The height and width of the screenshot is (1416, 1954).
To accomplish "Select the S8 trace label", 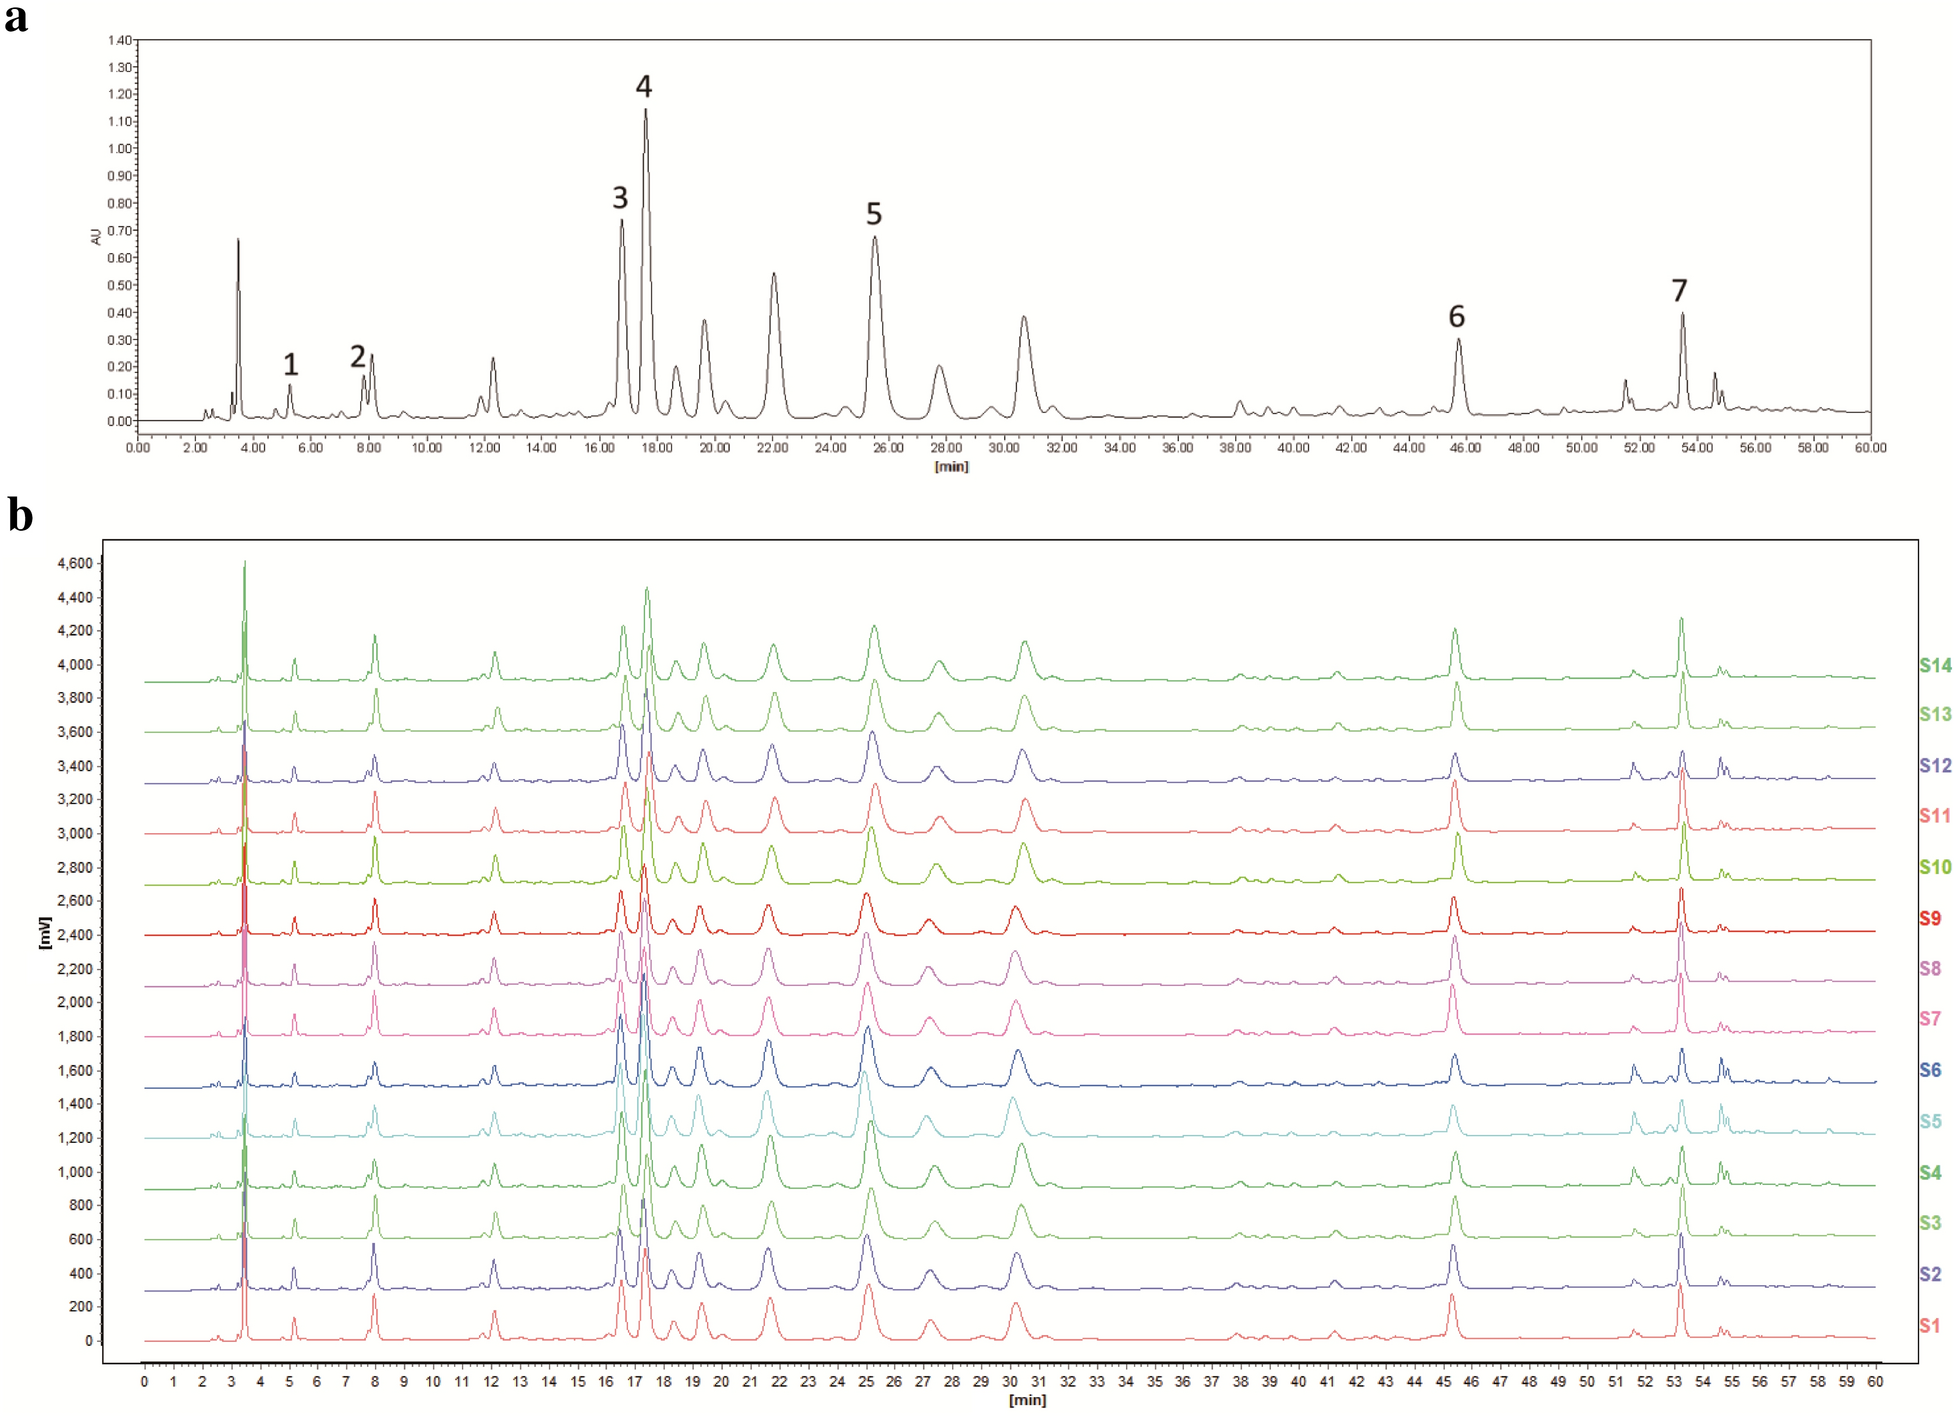I will pyautogui.click(x=1930, y=968).
